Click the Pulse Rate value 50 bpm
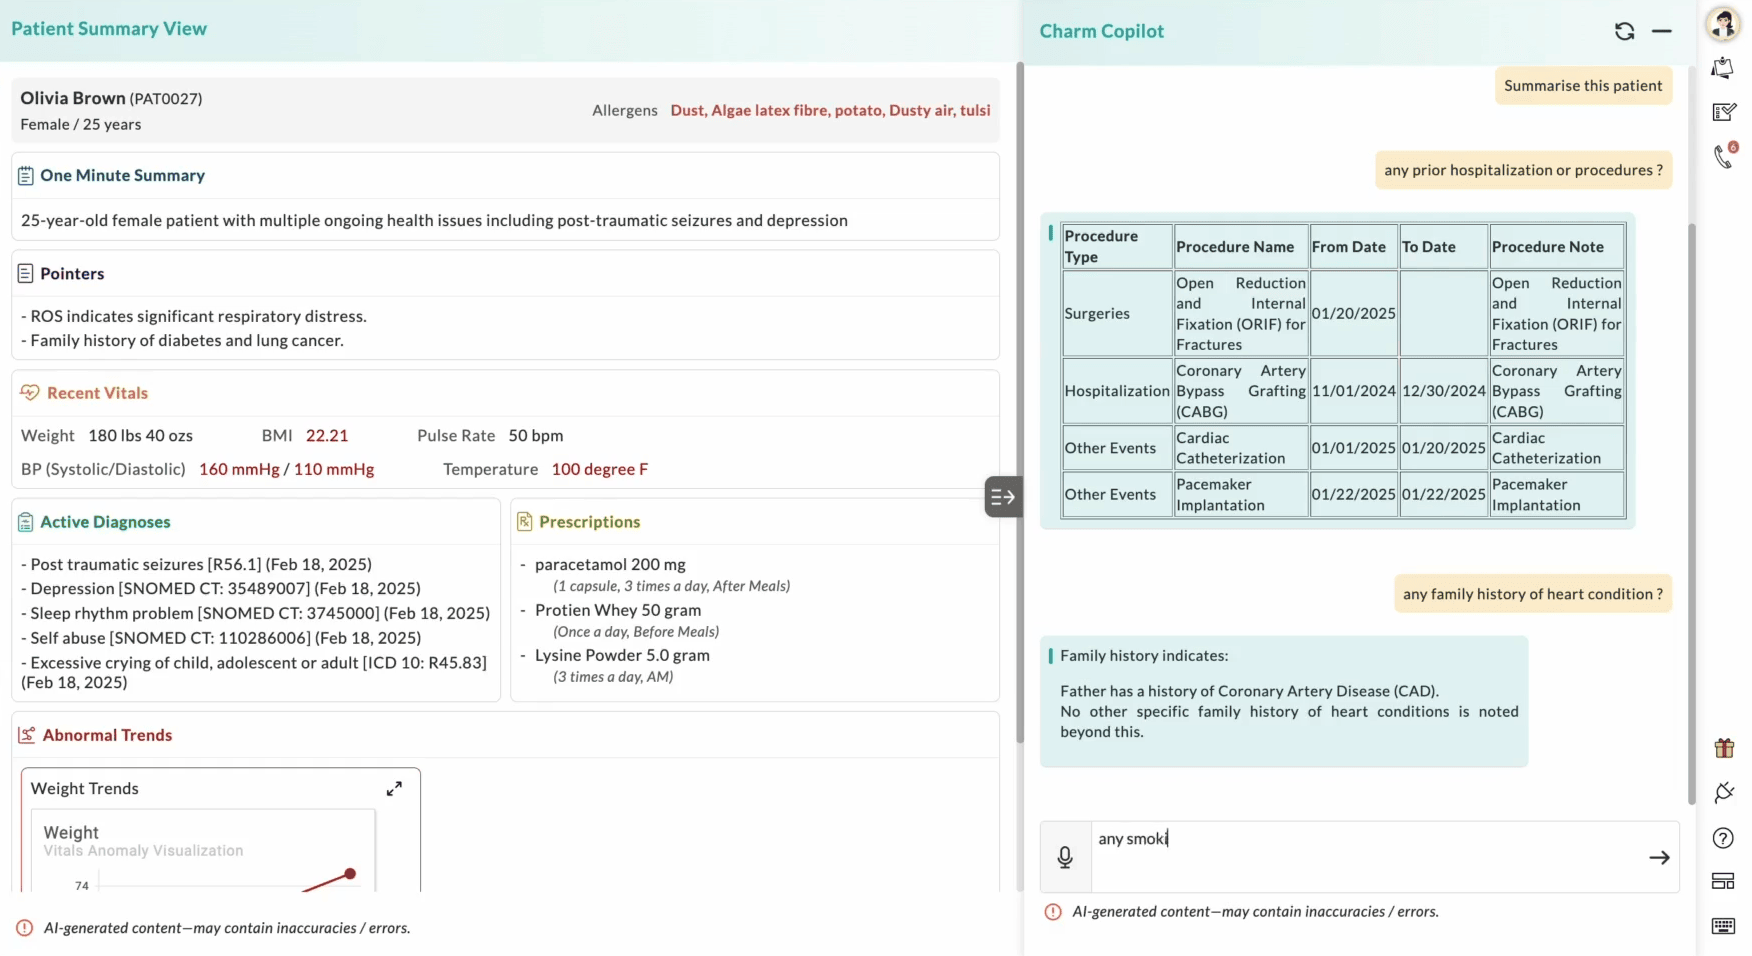Viewport: 1752px width, 956px height. click(x=536, y=436)
